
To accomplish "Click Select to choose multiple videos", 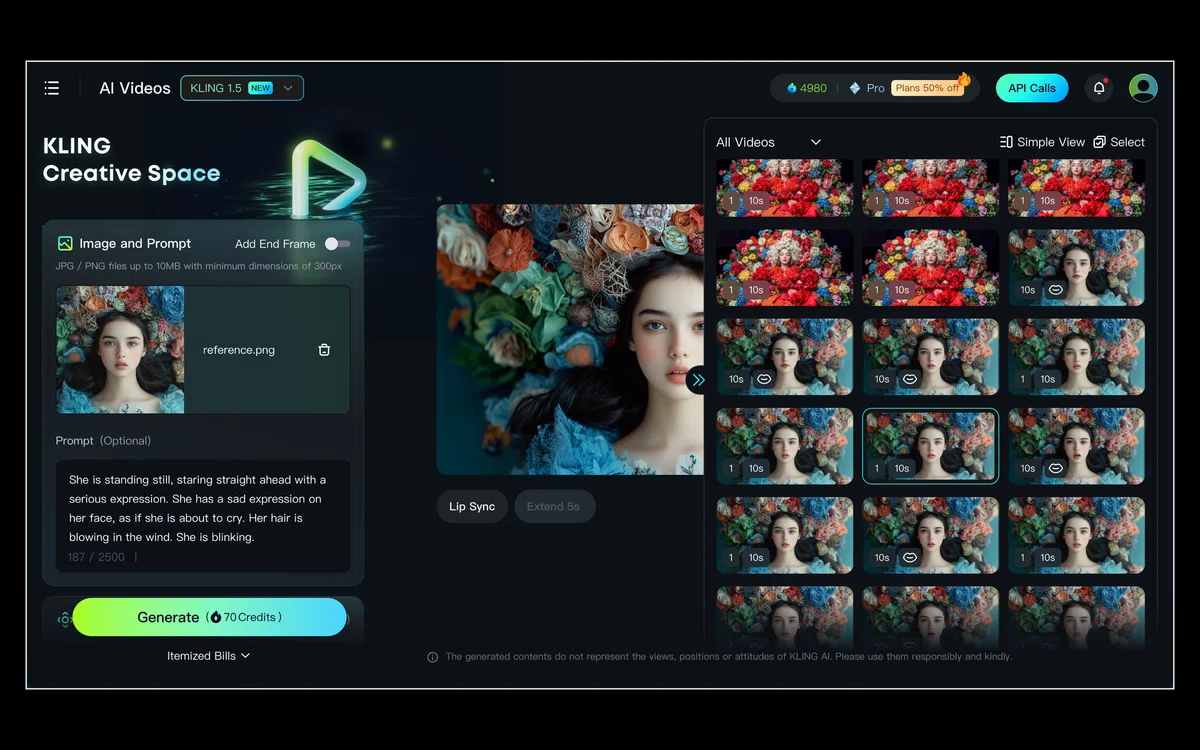I will [1119, 142].
